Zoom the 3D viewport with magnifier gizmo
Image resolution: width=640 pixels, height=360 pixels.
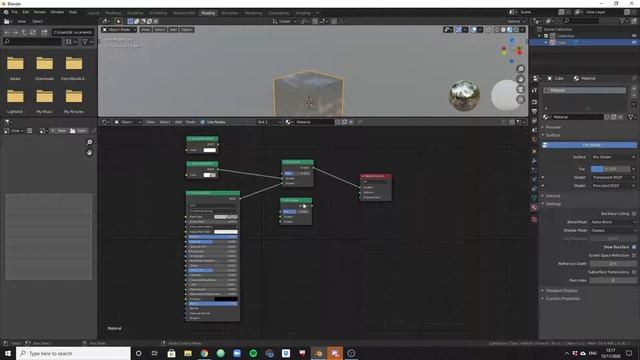pyautogui.click(x=520, y=69)
